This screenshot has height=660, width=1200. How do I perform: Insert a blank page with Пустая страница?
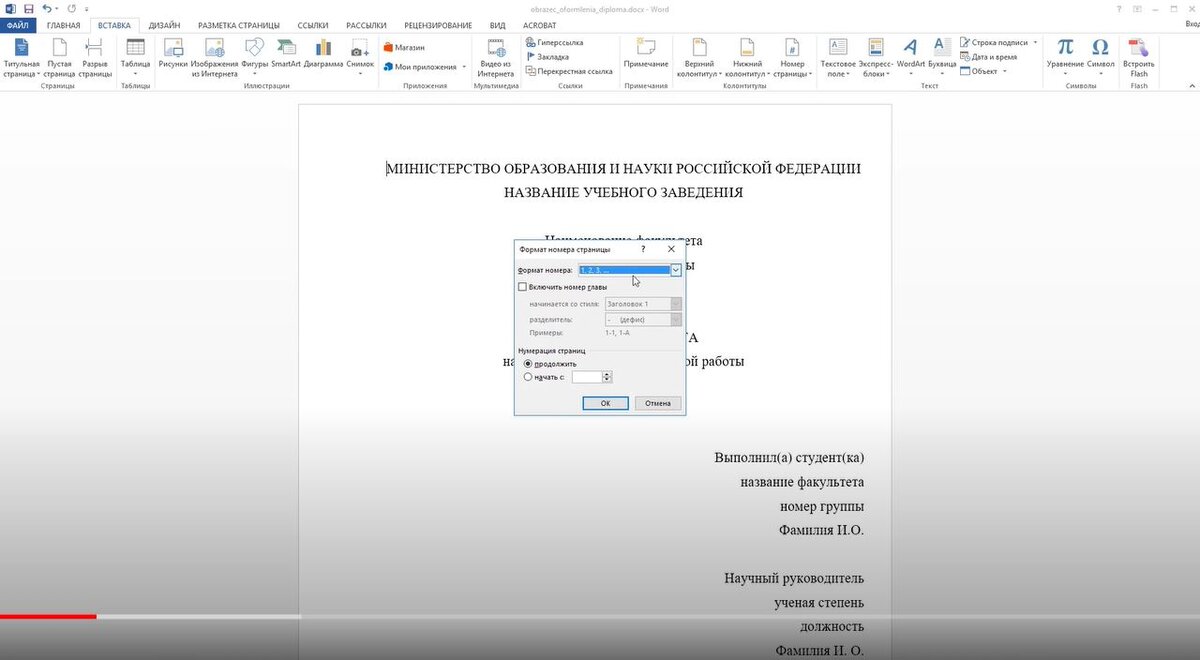tap(59, 58)
